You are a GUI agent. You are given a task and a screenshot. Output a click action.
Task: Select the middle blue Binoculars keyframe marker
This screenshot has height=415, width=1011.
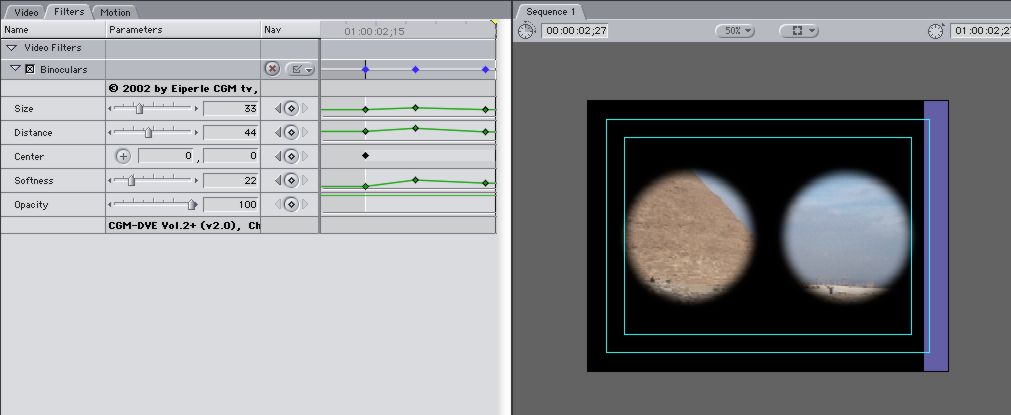tap(415, 69)
